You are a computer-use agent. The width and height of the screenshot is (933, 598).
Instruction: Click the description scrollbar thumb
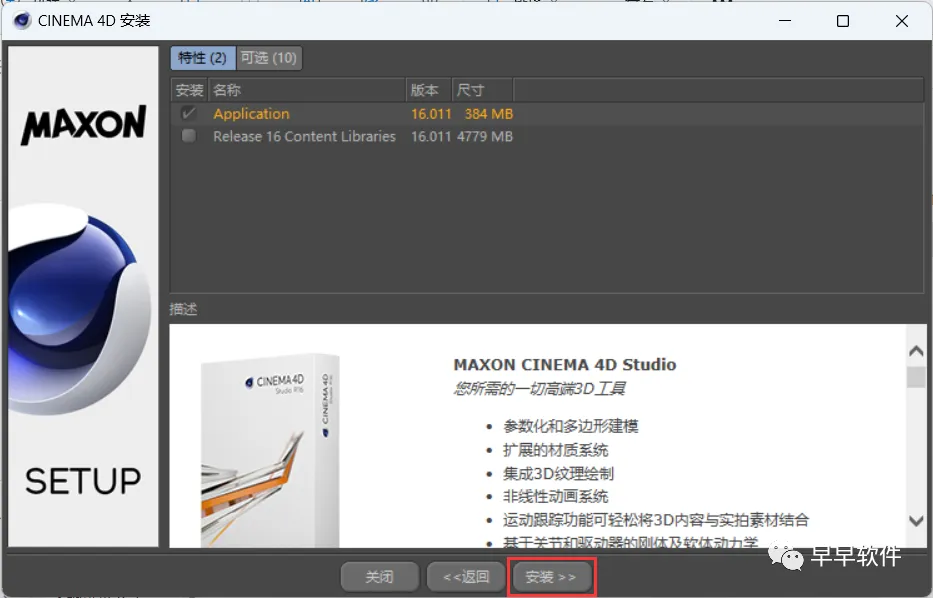point(916,377)
